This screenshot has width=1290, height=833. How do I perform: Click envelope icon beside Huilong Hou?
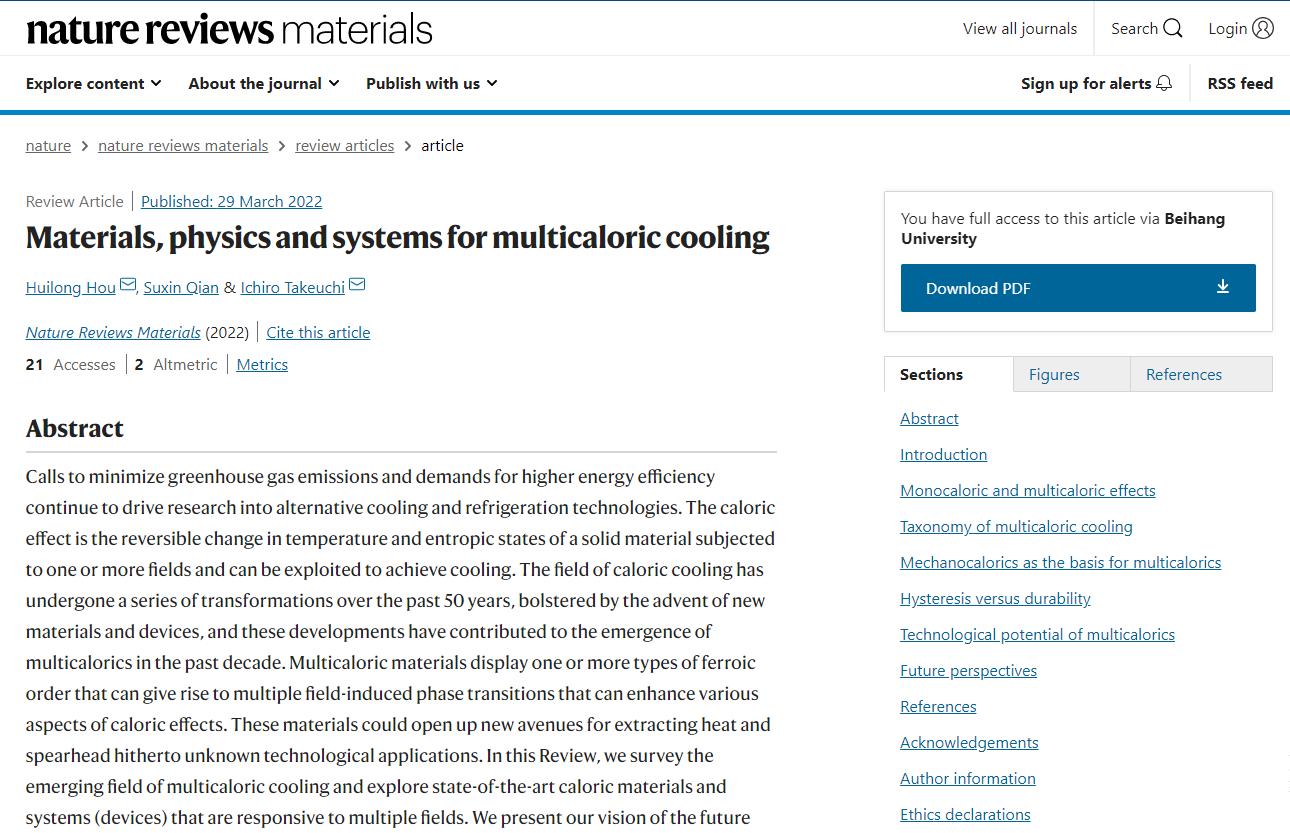click(x=128, y=285)
